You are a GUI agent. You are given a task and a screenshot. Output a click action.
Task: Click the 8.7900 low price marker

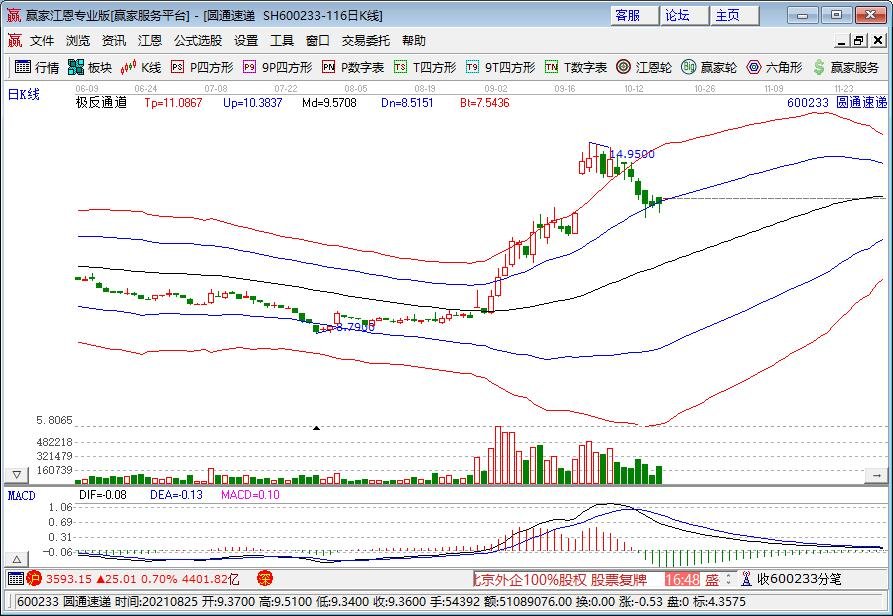point(355,327)
